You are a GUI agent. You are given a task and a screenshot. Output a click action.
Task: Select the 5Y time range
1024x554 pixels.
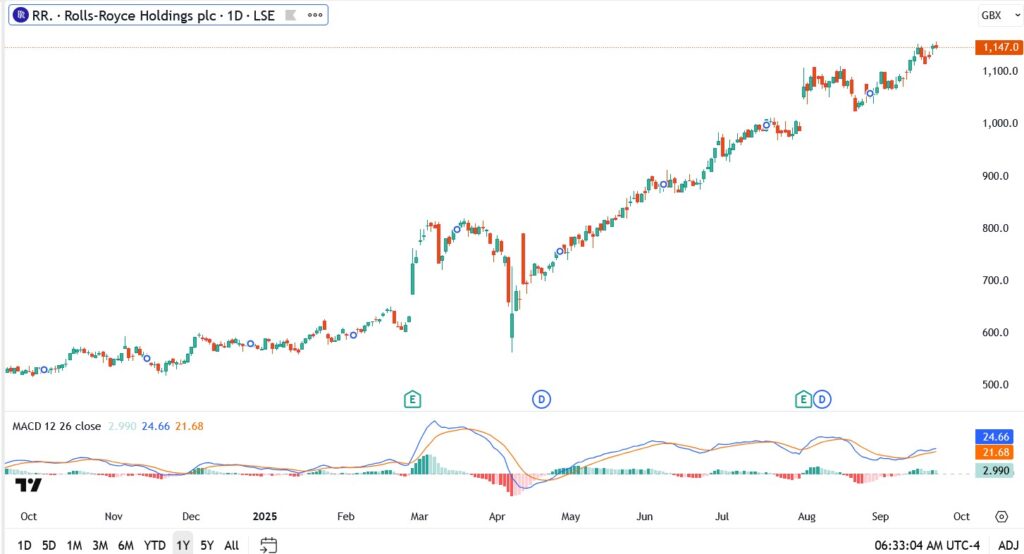[x=207, y=545]
